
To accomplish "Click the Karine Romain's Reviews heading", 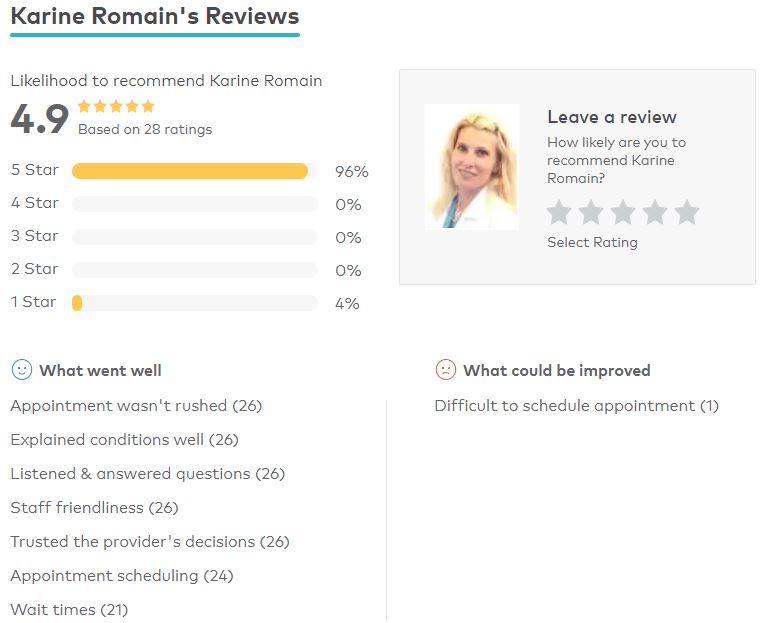I will pos(155,16).
